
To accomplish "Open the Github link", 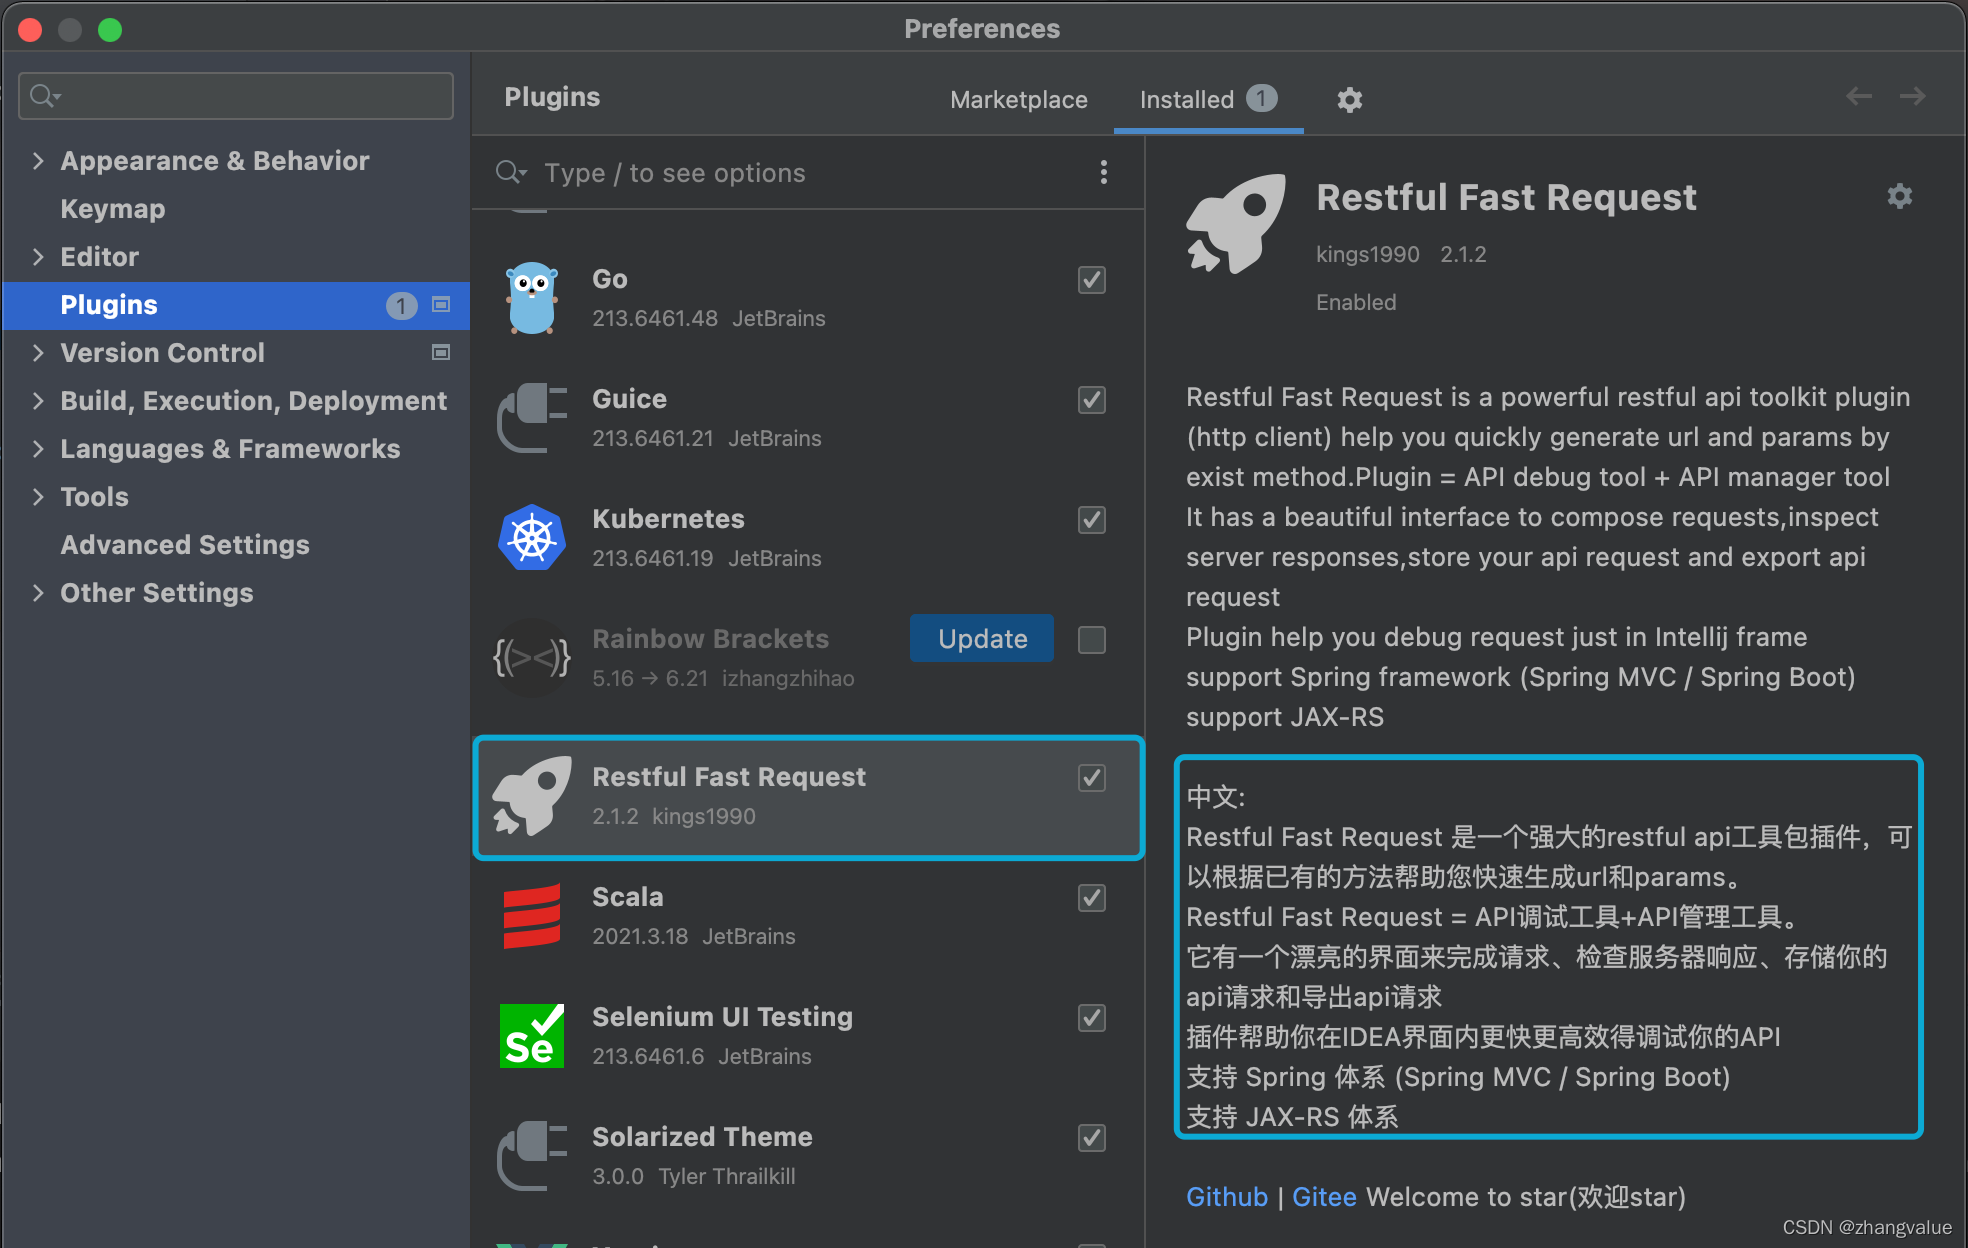I will tap(1226, 1197).
